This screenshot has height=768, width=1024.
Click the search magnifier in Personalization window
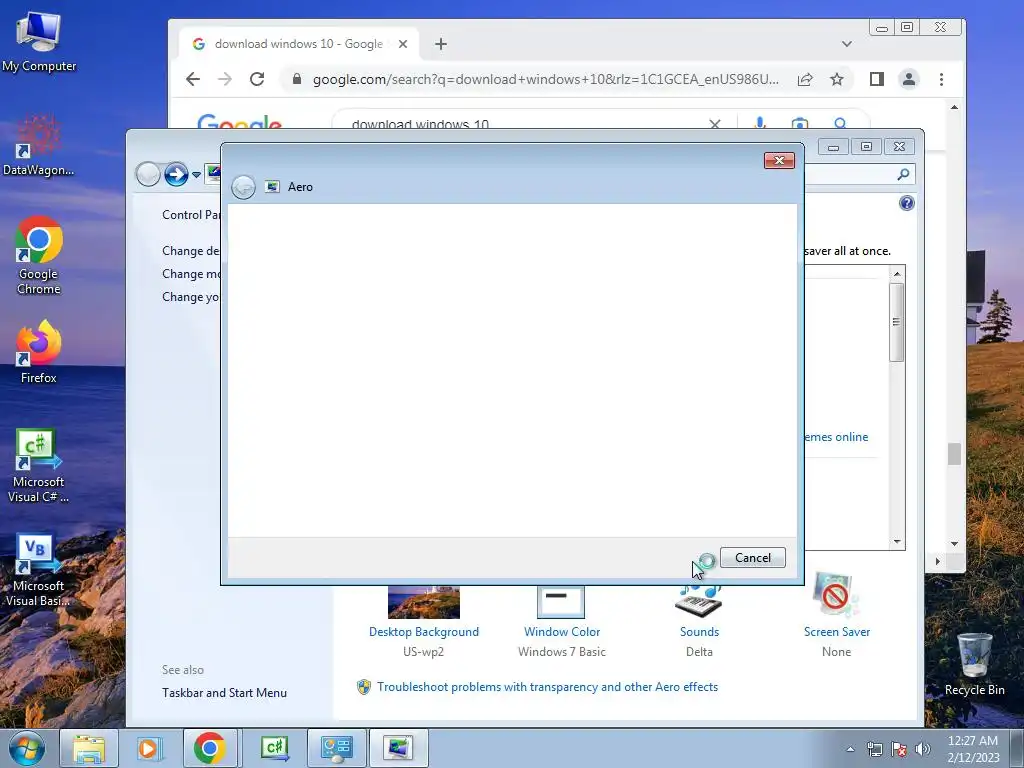pyautogui.click(x=903, y=174)
